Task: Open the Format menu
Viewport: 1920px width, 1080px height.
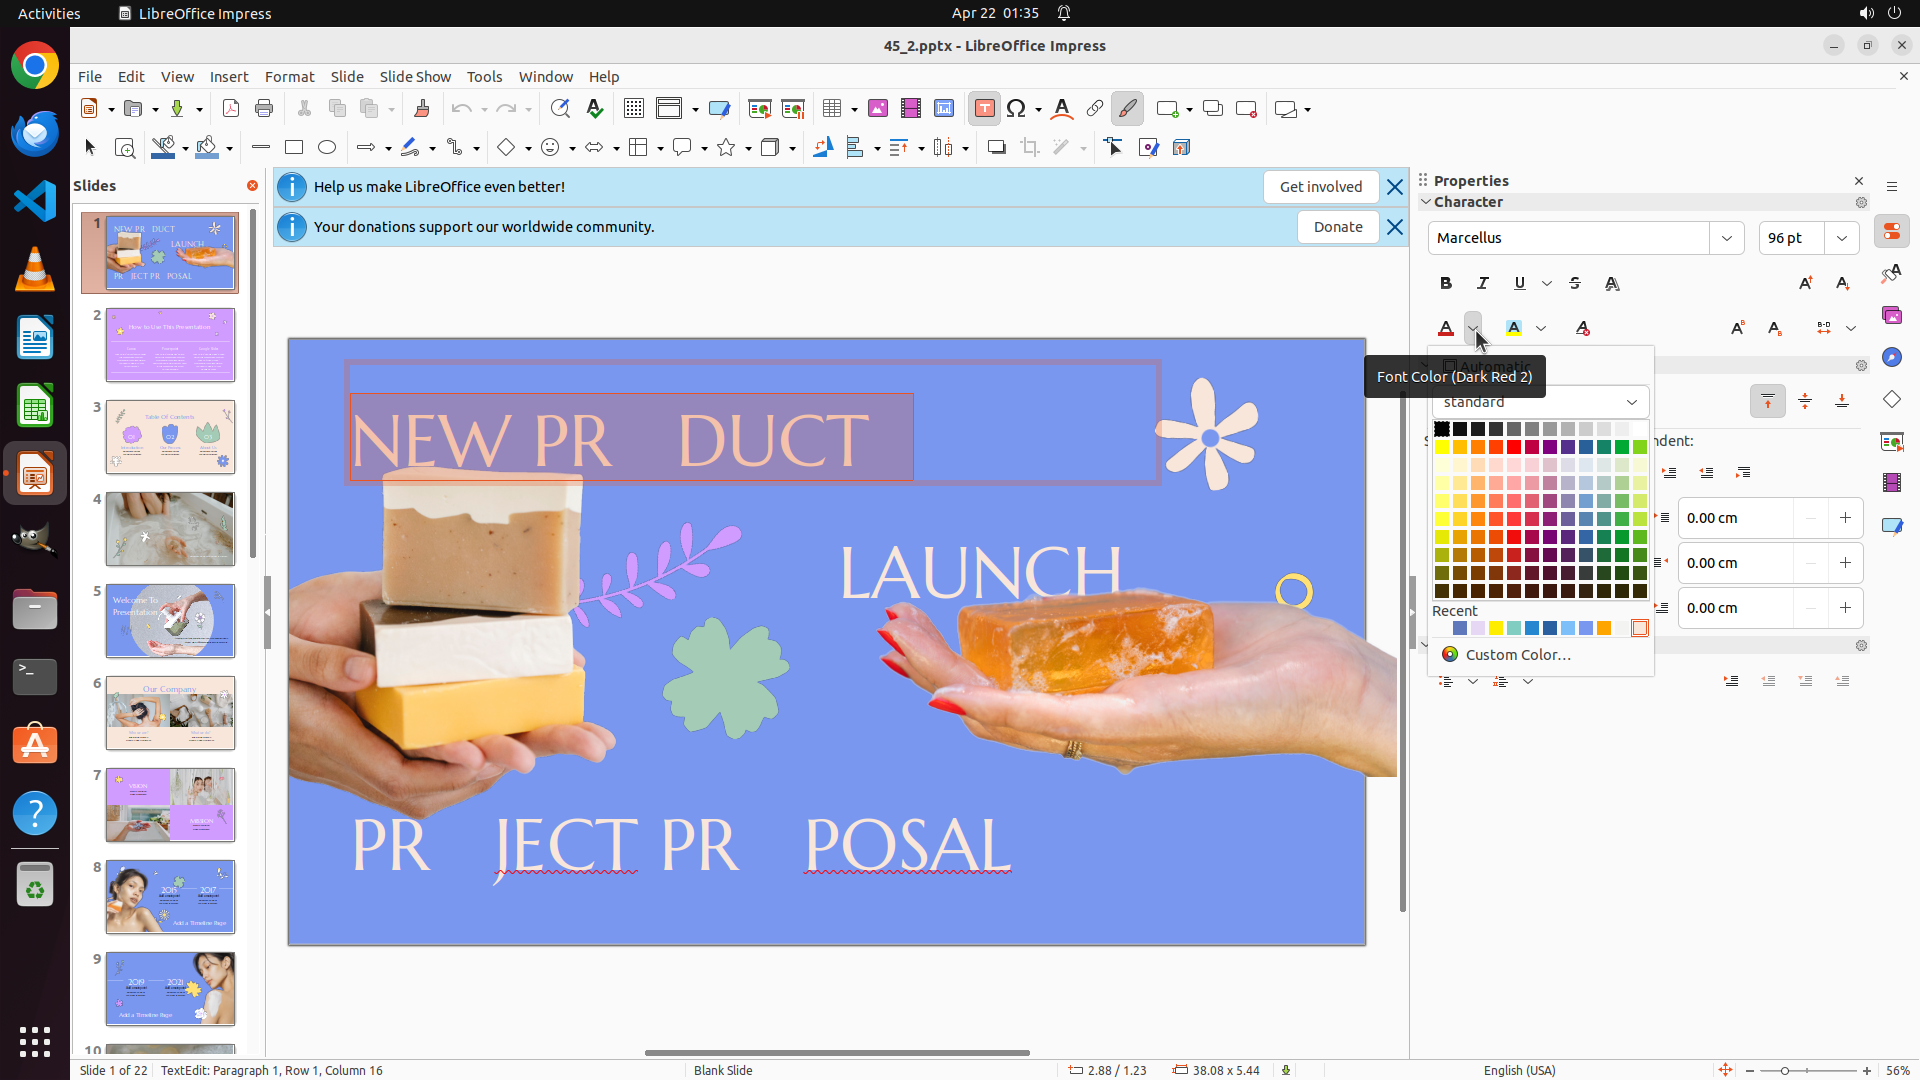Action: (289, 77)
